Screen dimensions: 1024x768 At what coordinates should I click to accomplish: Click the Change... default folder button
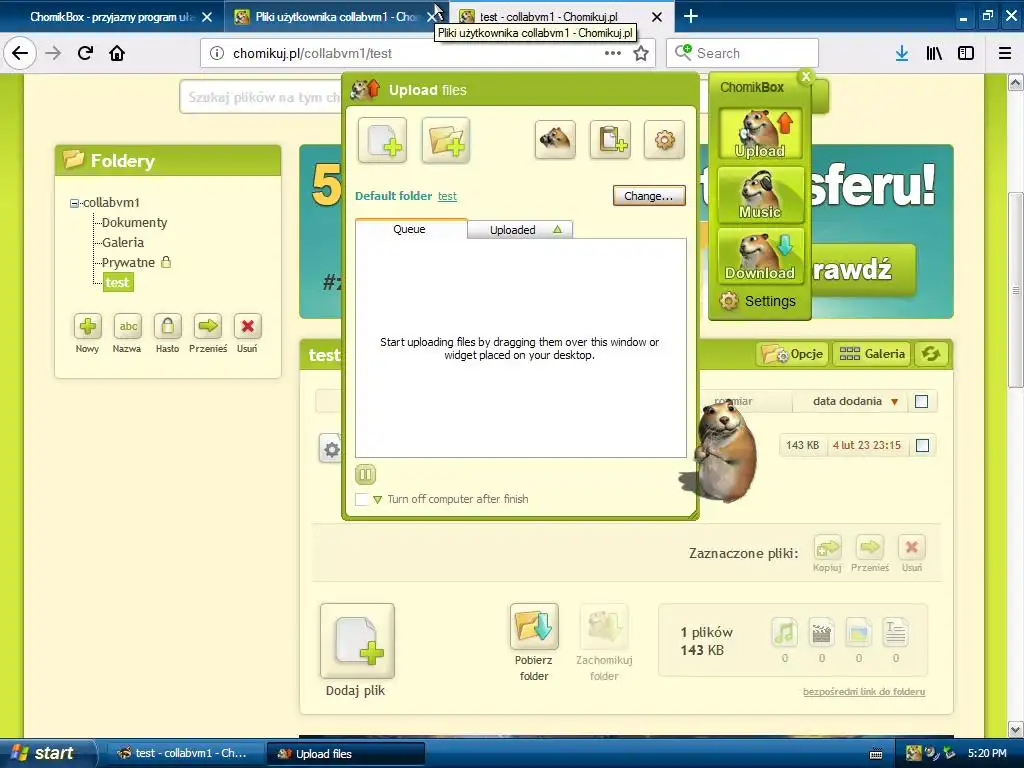point(649,196)
